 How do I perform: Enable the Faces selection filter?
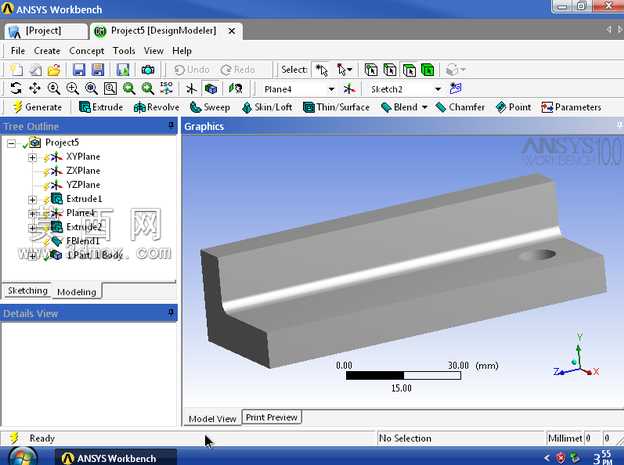409,70
